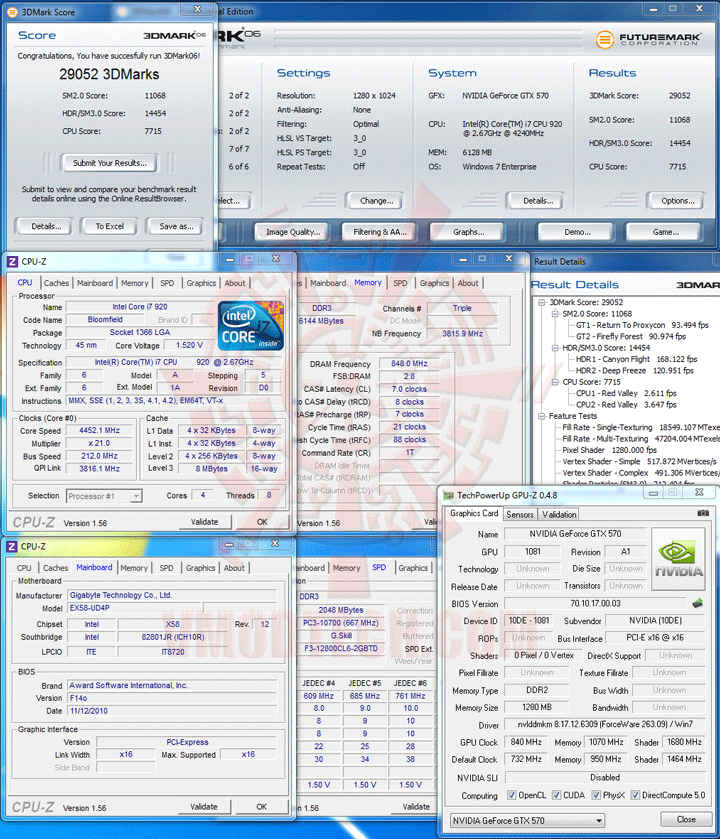Select Graphics tab in Memory CPU-Z window

tap(434, 283)
